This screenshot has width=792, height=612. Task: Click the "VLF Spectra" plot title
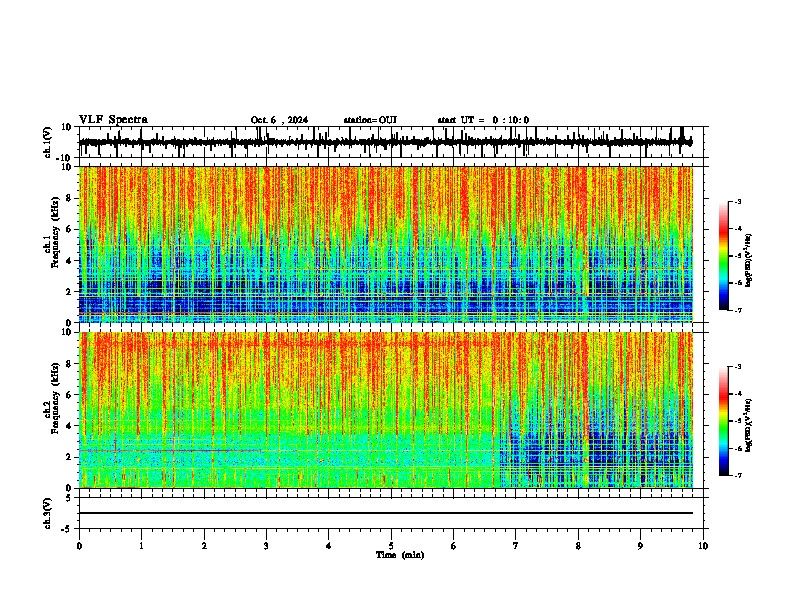[x=113, y=120]
